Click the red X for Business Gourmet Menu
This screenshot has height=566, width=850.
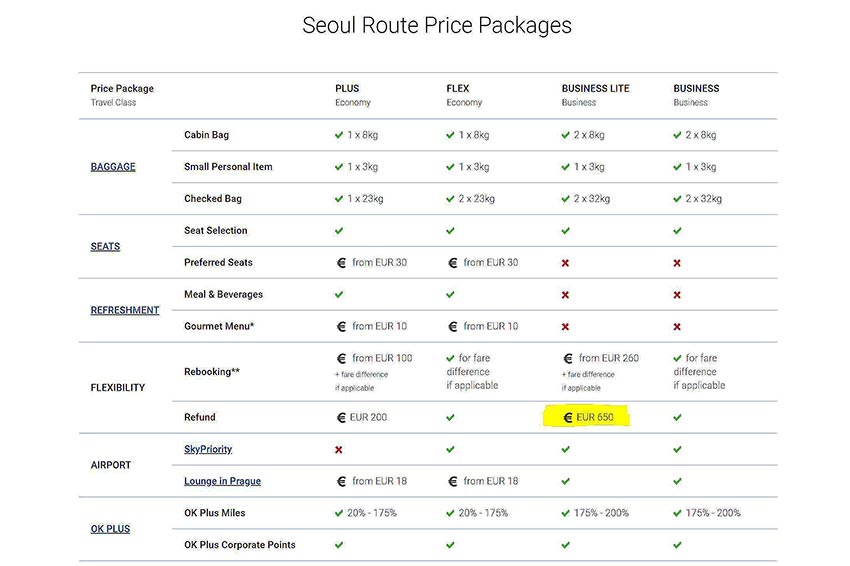tap(677, 327)
